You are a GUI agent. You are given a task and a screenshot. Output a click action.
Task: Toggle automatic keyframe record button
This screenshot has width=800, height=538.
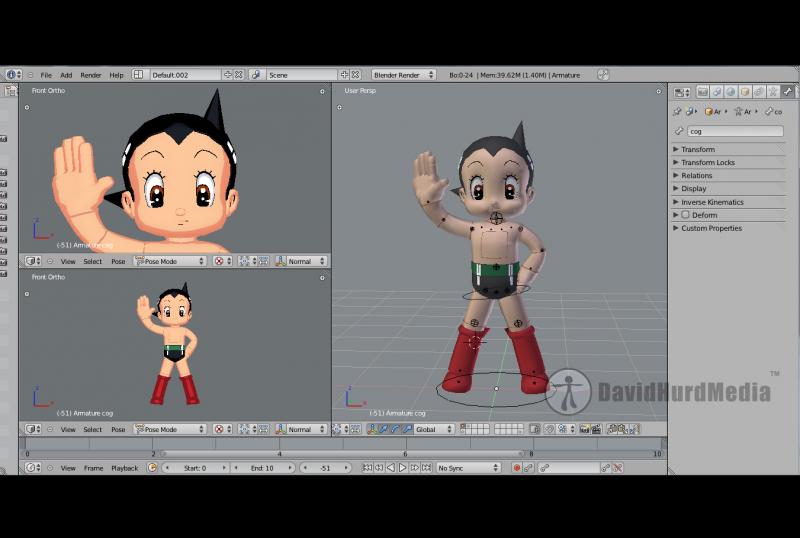pos(517,468)
